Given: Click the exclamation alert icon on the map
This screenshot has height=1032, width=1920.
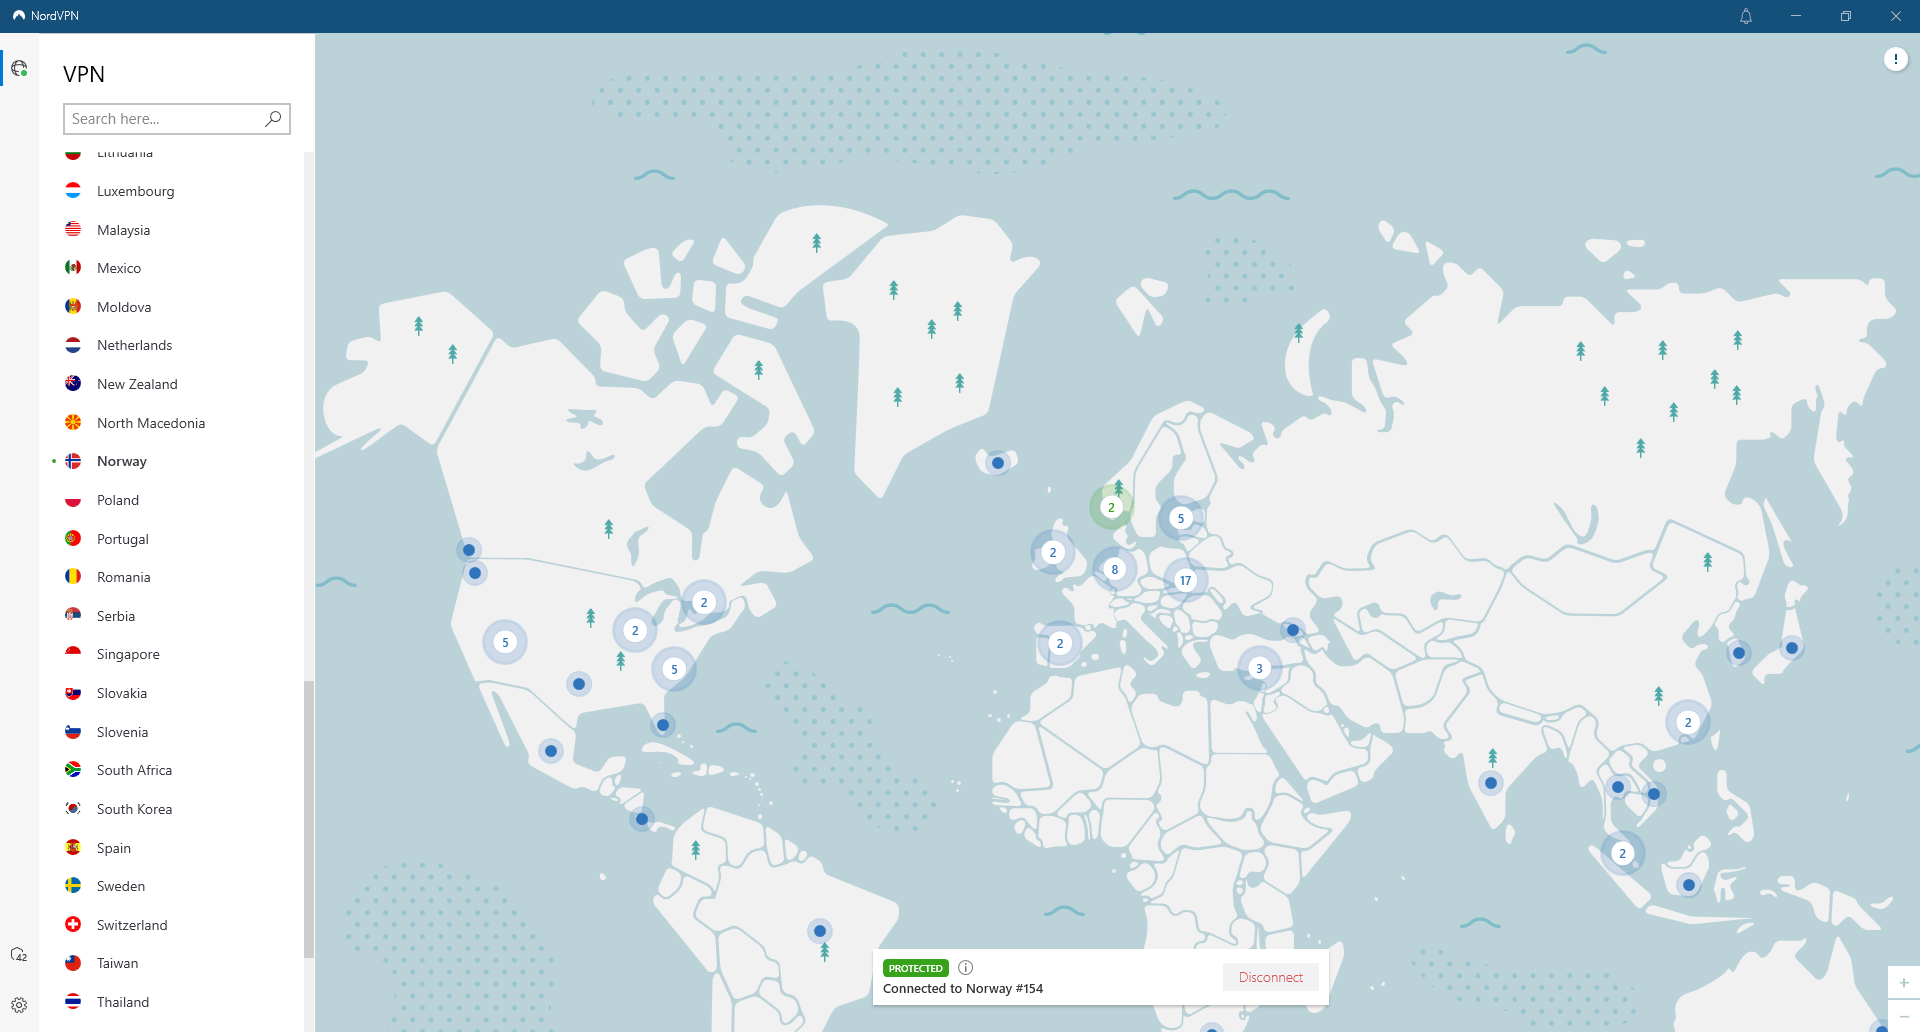Looking at the screenshot, I should [1895, 59].
